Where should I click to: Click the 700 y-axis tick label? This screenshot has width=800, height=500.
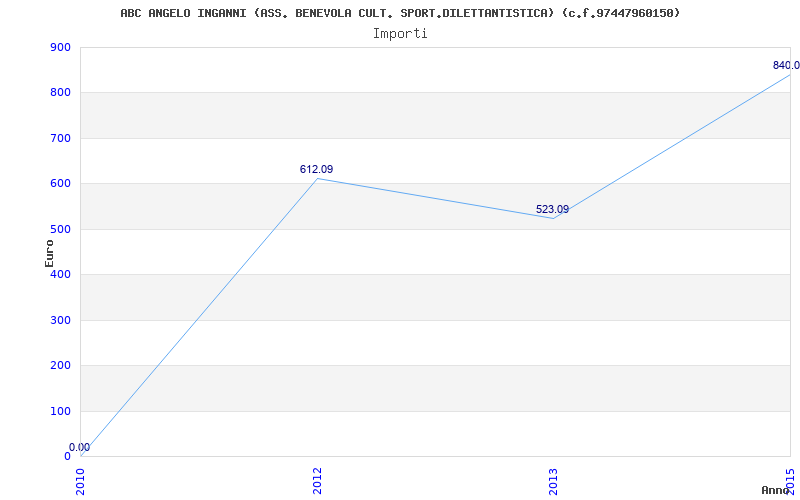click(x=60, y=138)
